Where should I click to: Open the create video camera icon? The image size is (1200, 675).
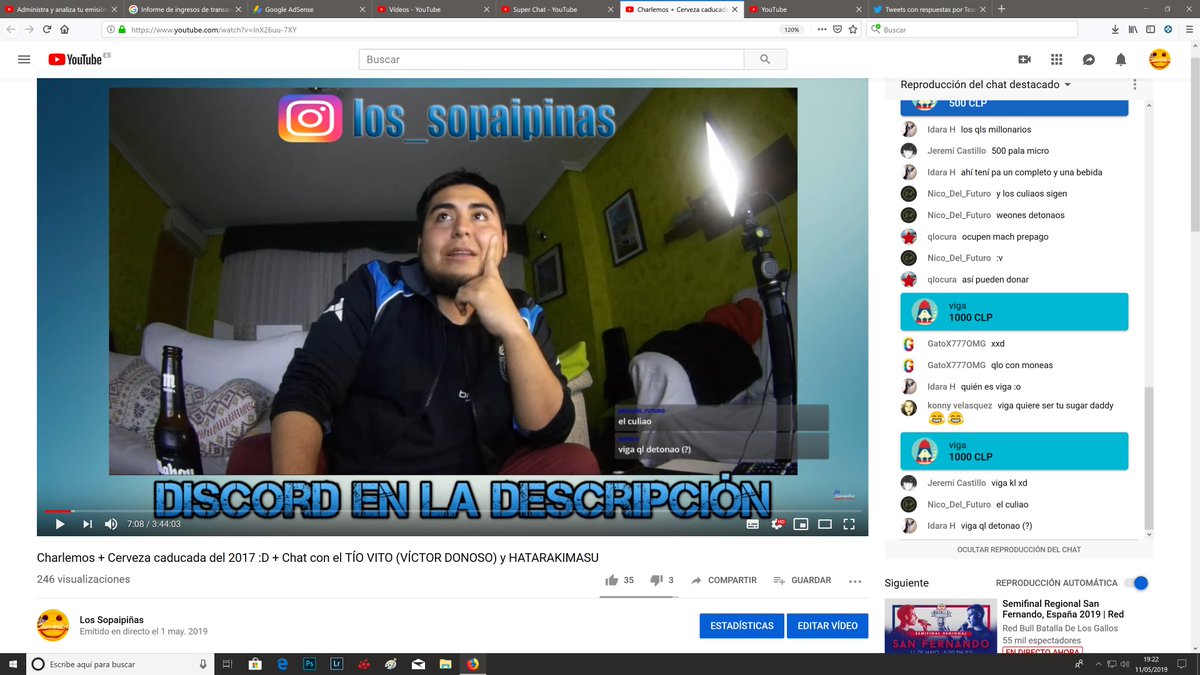[x=1024, y=59]
